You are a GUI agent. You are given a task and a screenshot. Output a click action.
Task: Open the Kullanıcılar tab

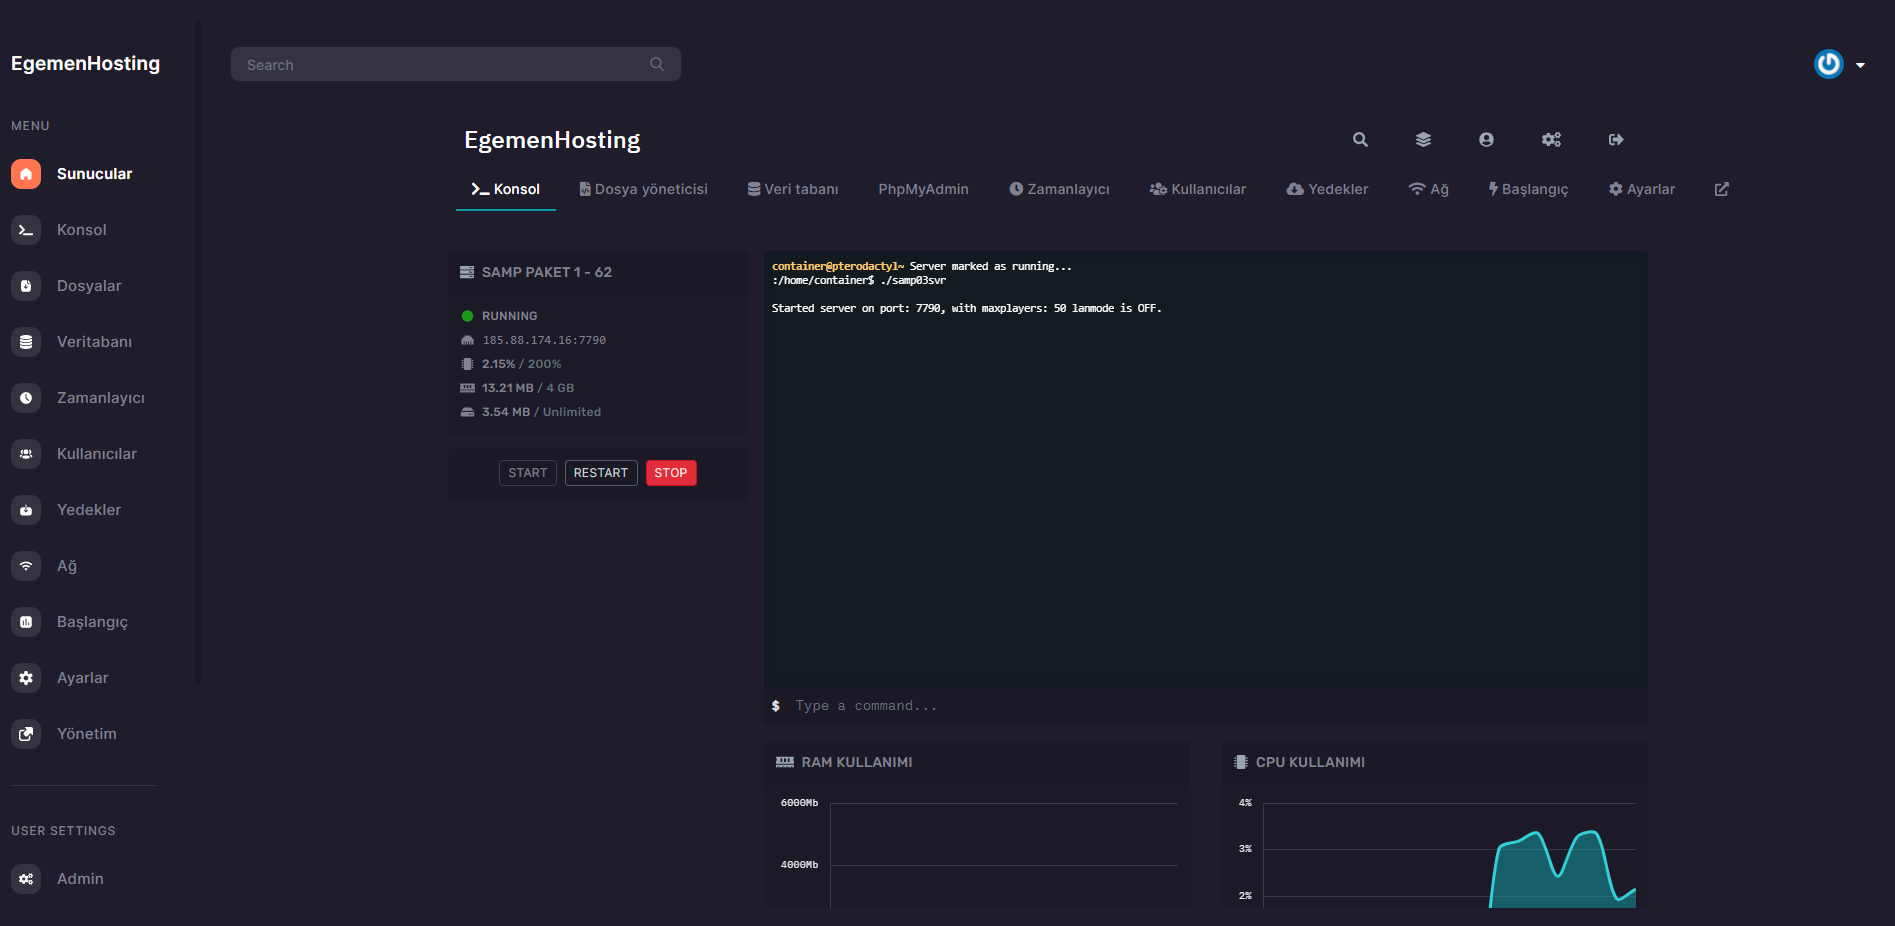coord(1198,189)
